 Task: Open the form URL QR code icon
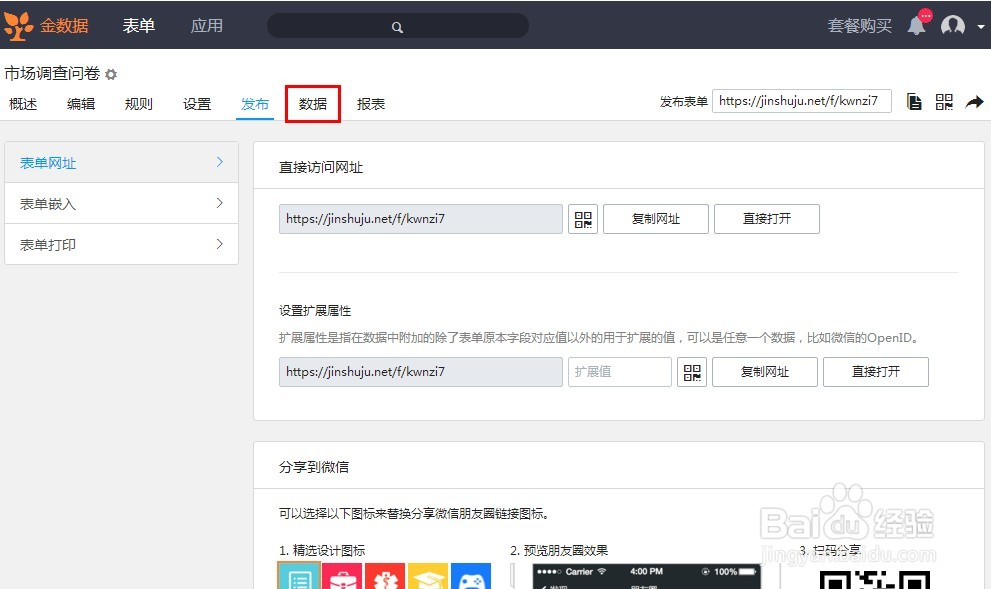pyautogui.click(x=583, y=218)
